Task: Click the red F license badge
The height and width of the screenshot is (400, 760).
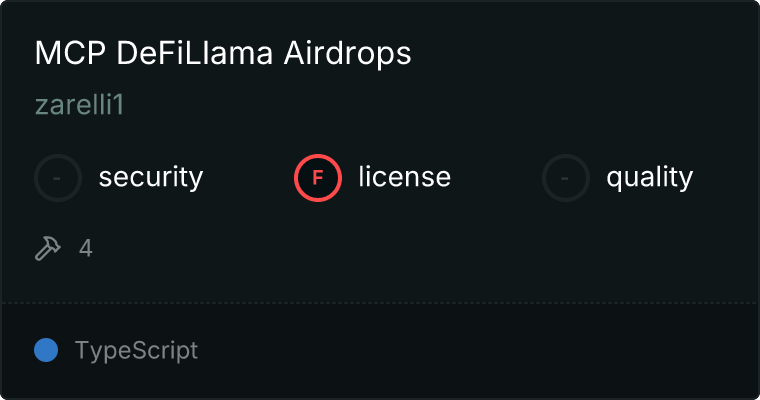Action: pyautogui.click(x=318, y=178)
